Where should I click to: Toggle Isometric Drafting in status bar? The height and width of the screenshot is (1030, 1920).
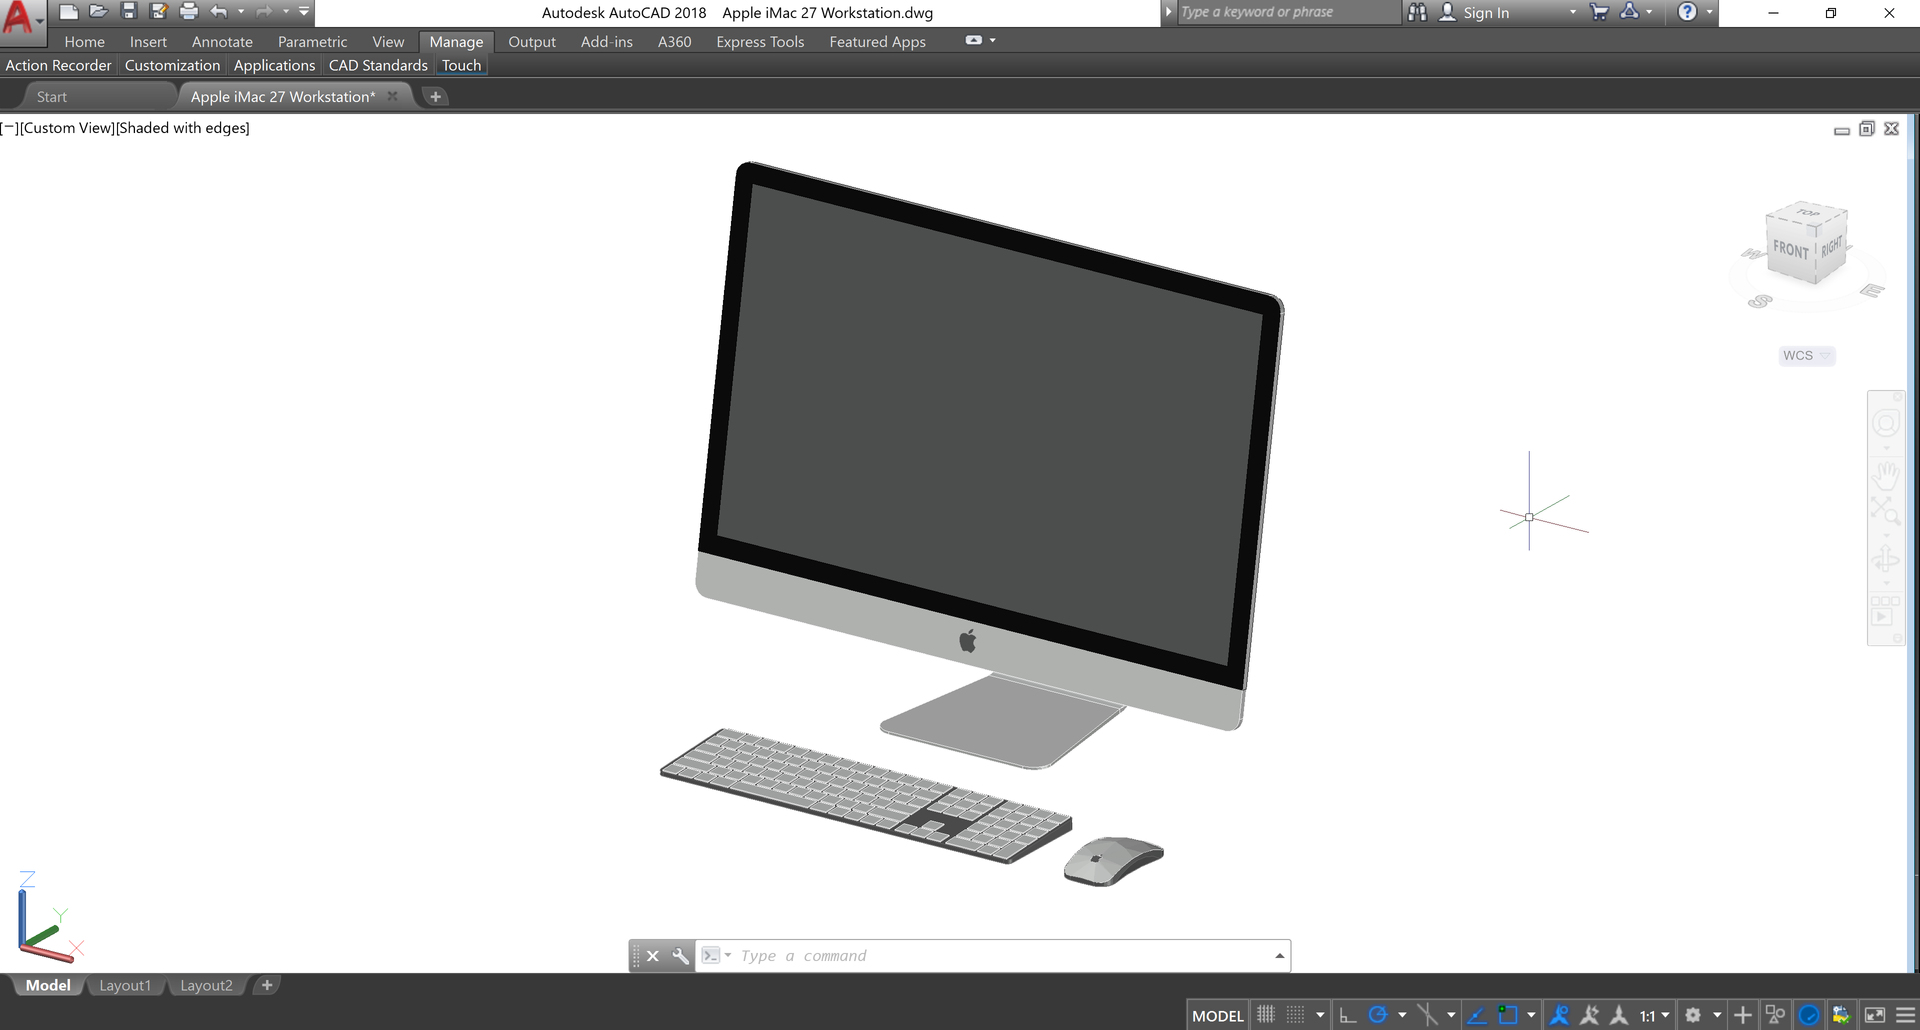coord(1427,1015)
